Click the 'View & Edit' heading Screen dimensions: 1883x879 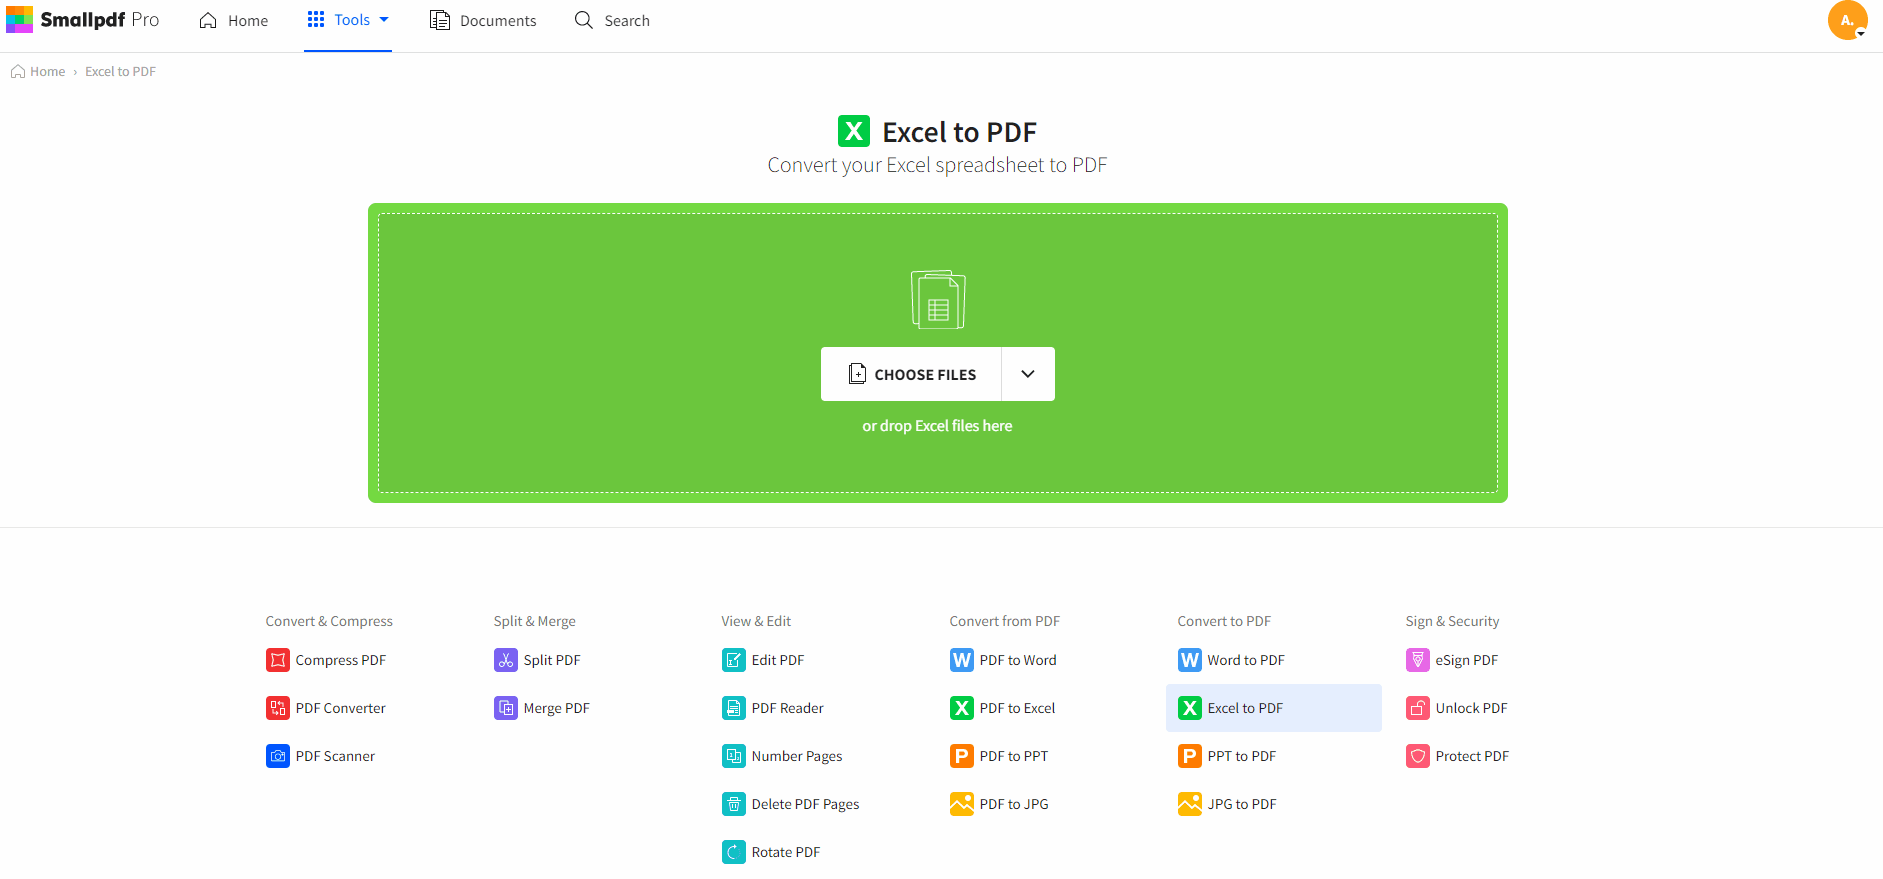point(756,621)
